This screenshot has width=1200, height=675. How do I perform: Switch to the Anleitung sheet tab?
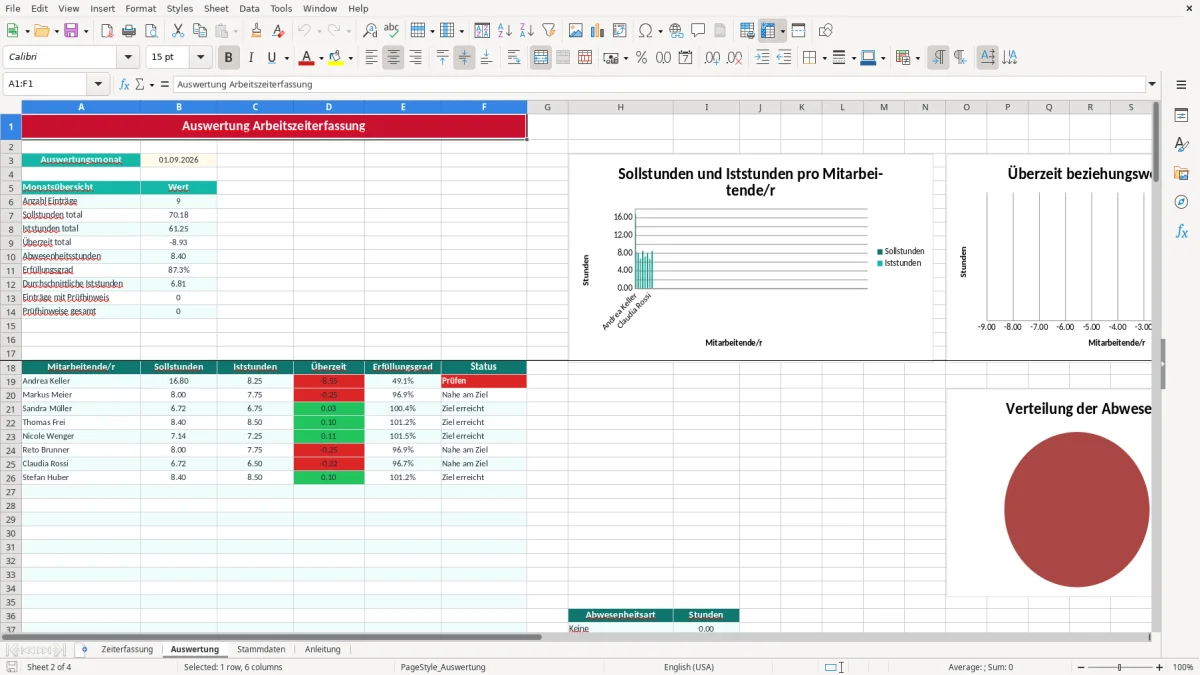click(x=323, y=649)
